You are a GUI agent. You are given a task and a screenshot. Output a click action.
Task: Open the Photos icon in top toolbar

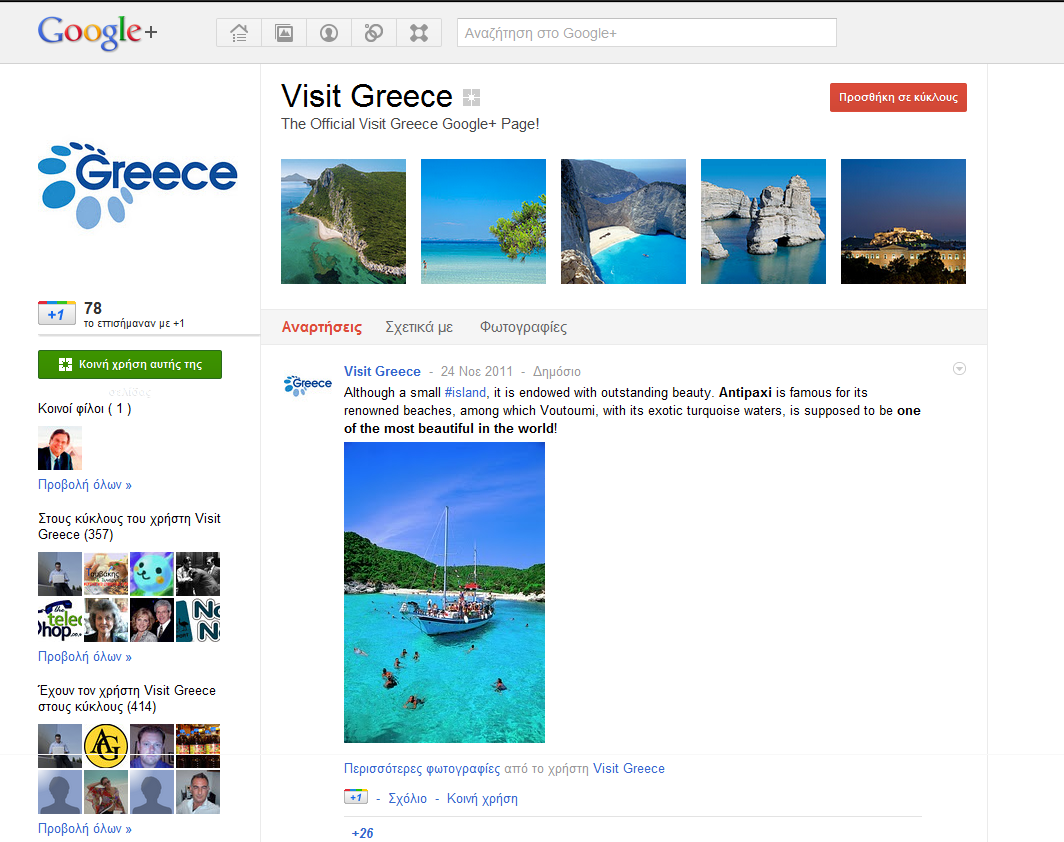click(x=284, y=33)
